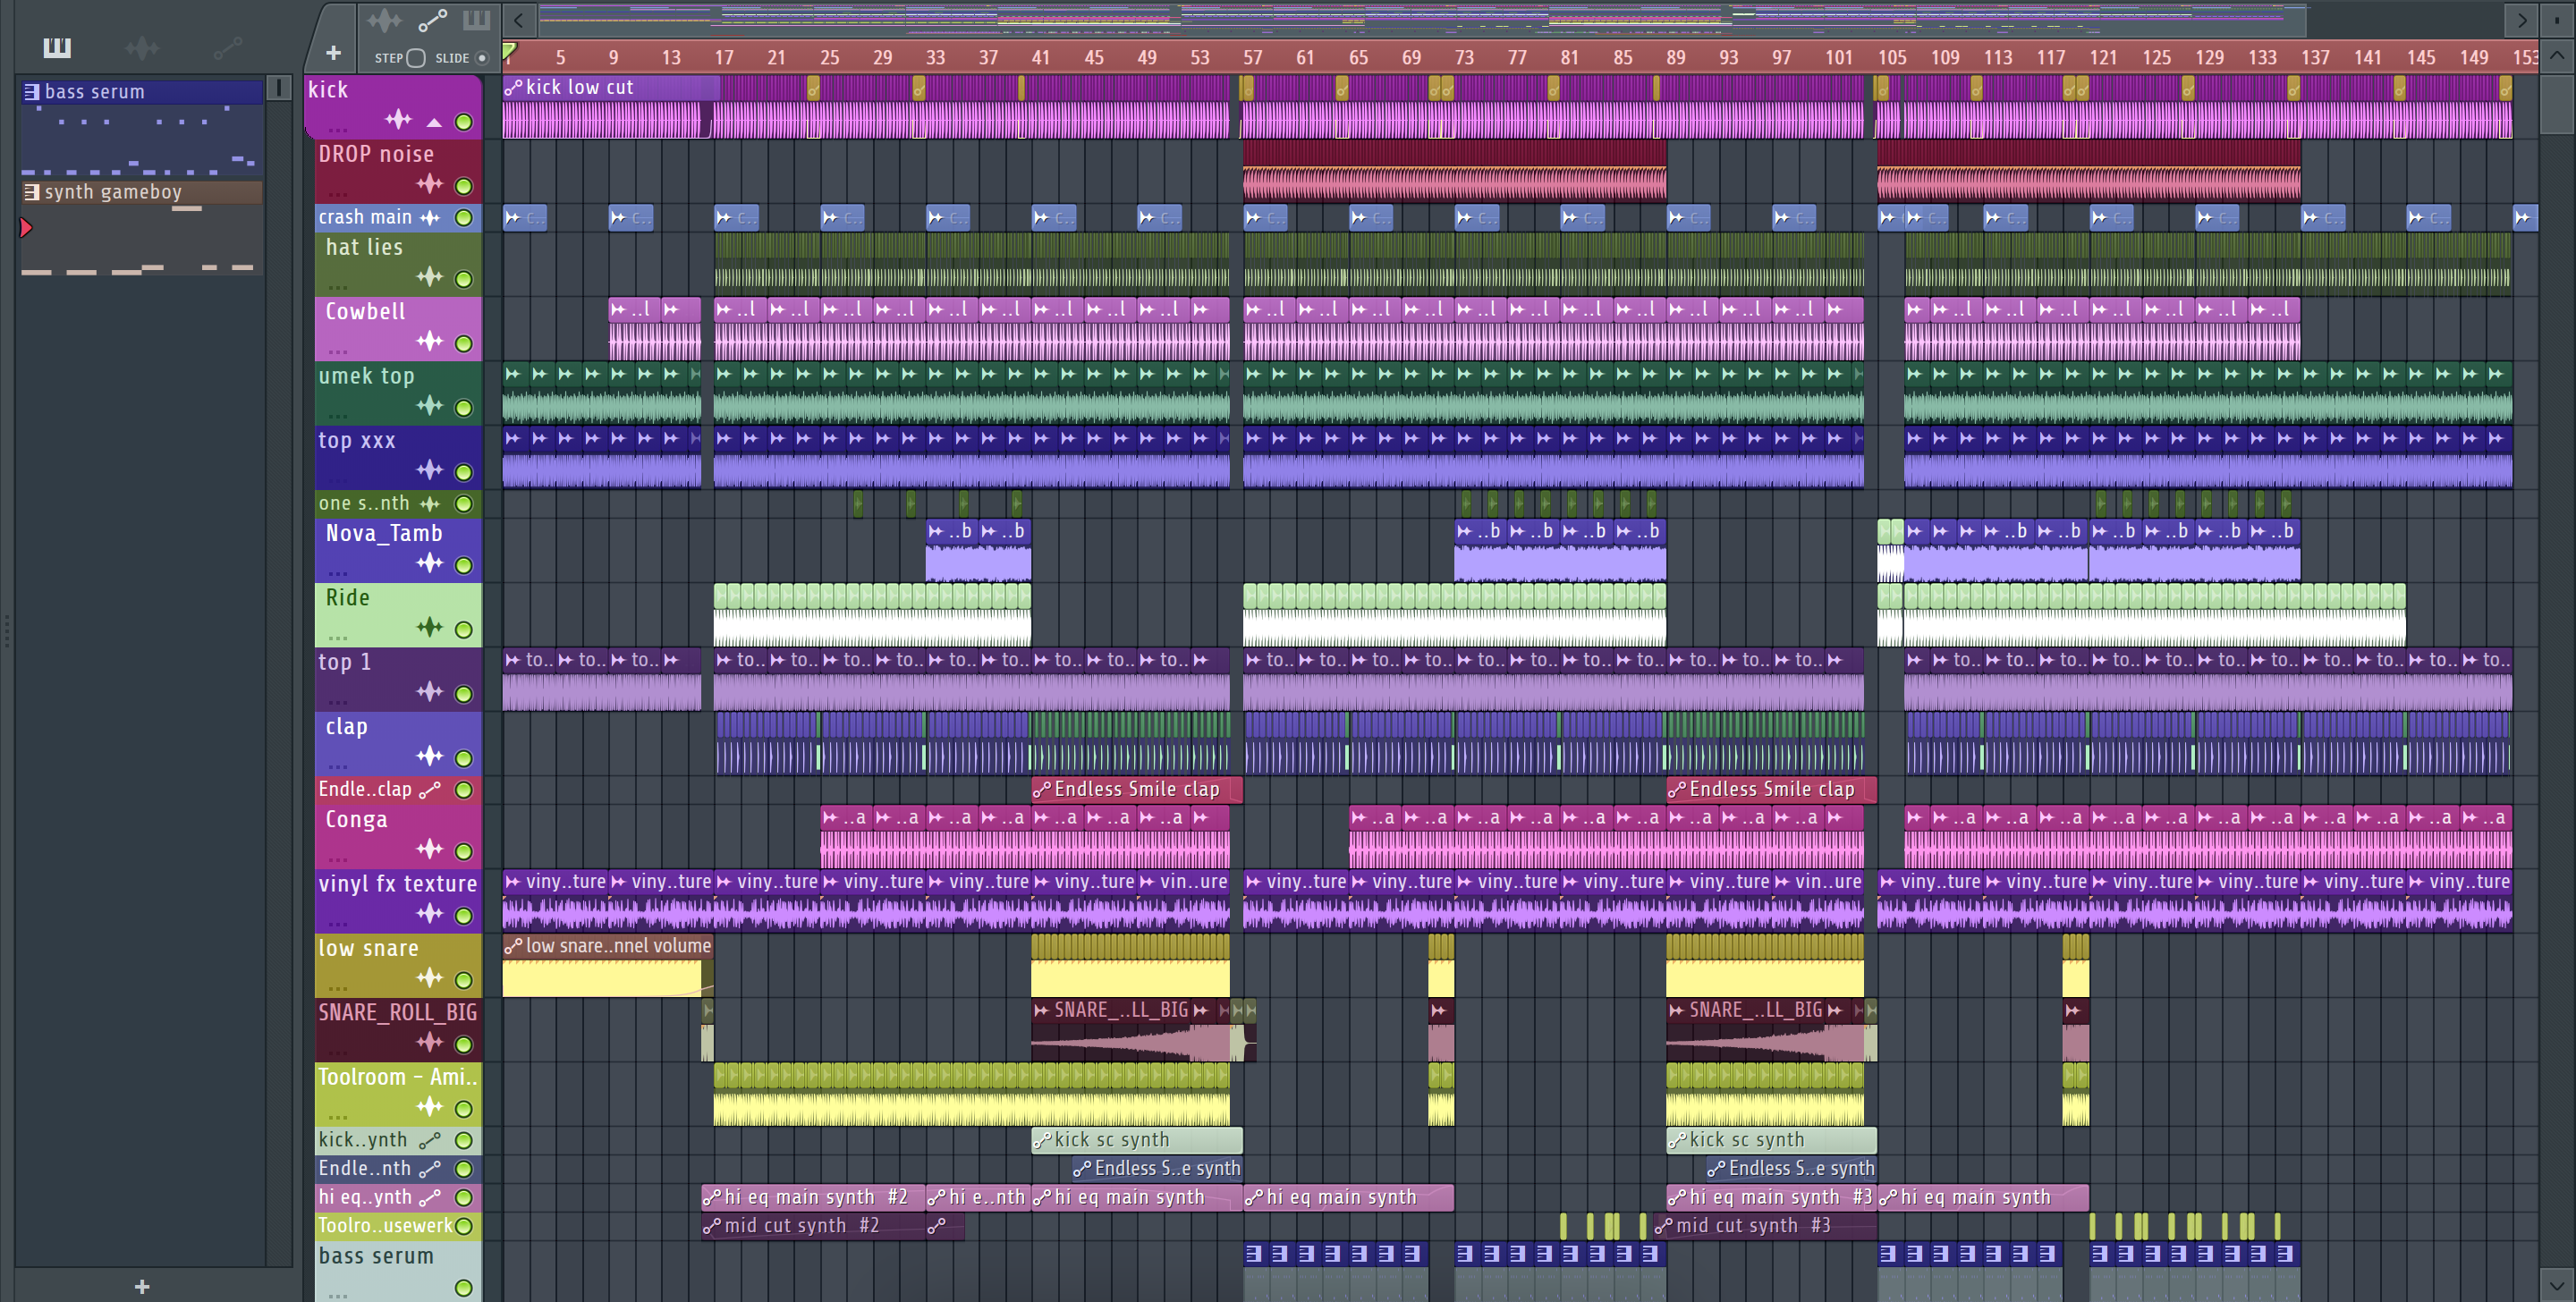Click bar 105 on the timeline ruler
This screenshot has height=1302, width=2576.
click(1891, 58)
